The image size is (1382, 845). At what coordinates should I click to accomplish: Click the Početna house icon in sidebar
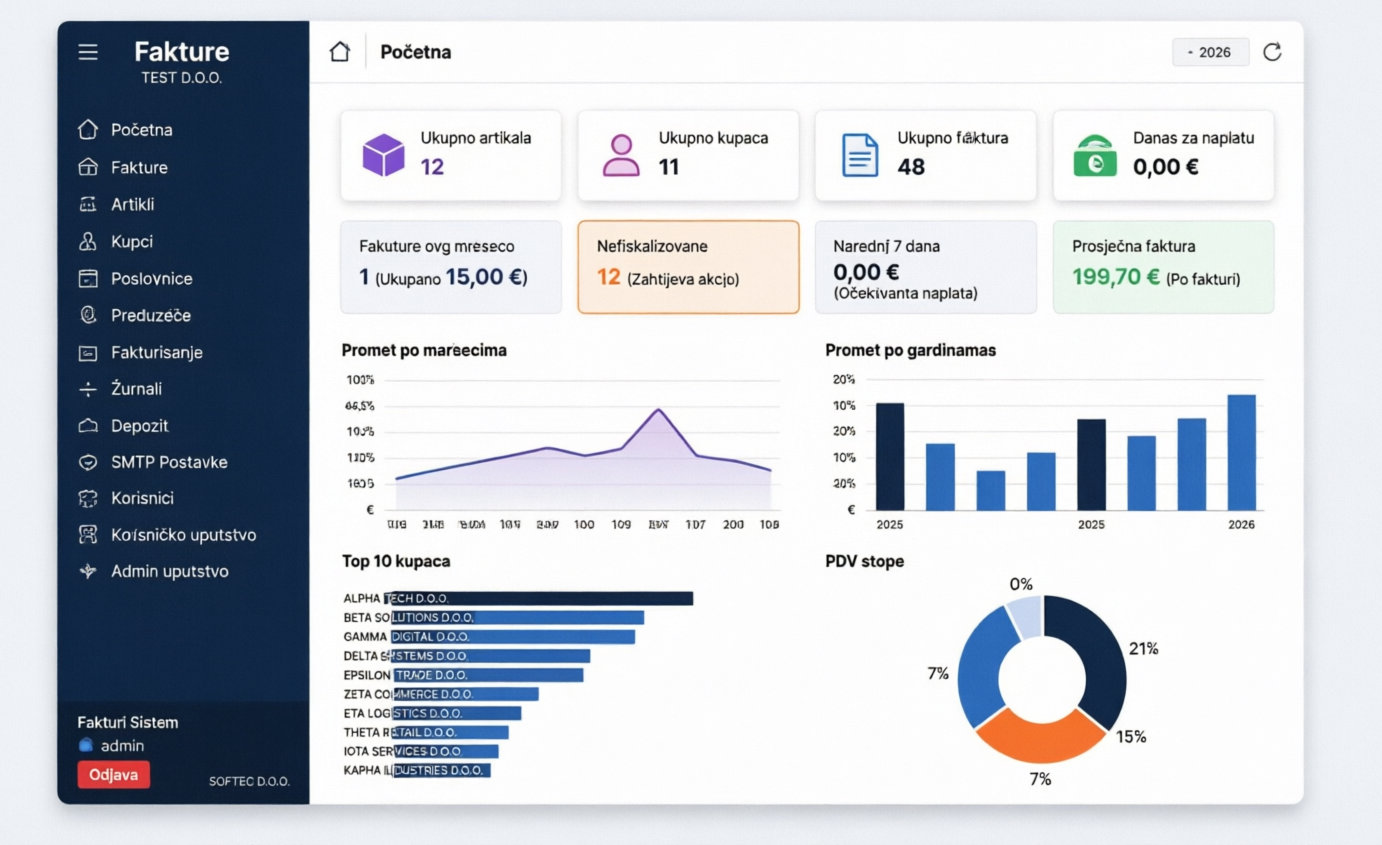(88, 130)
